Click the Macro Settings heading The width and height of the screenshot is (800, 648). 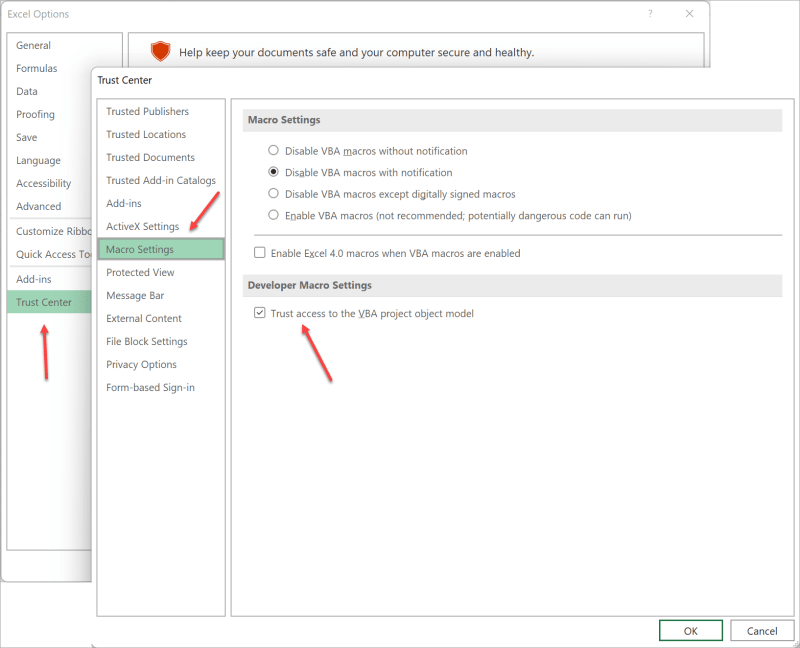click(x=284, y=119)
